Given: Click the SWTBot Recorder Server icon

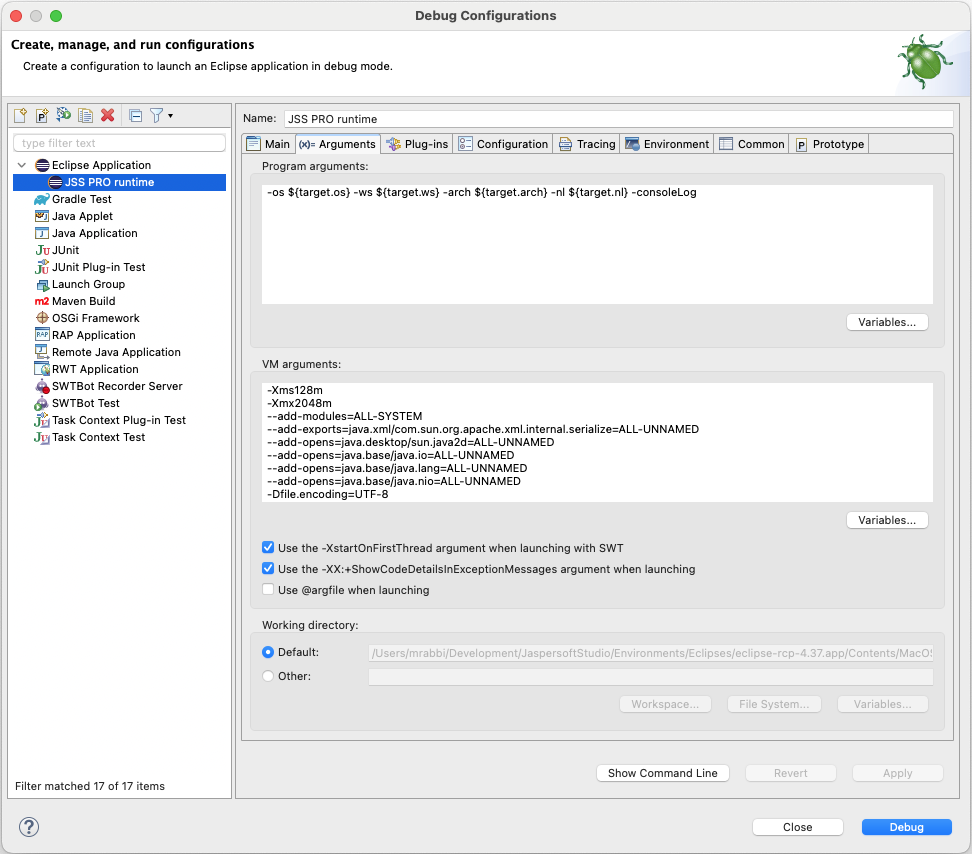Looking at the screenshot, I should click(x=42, y=386).
